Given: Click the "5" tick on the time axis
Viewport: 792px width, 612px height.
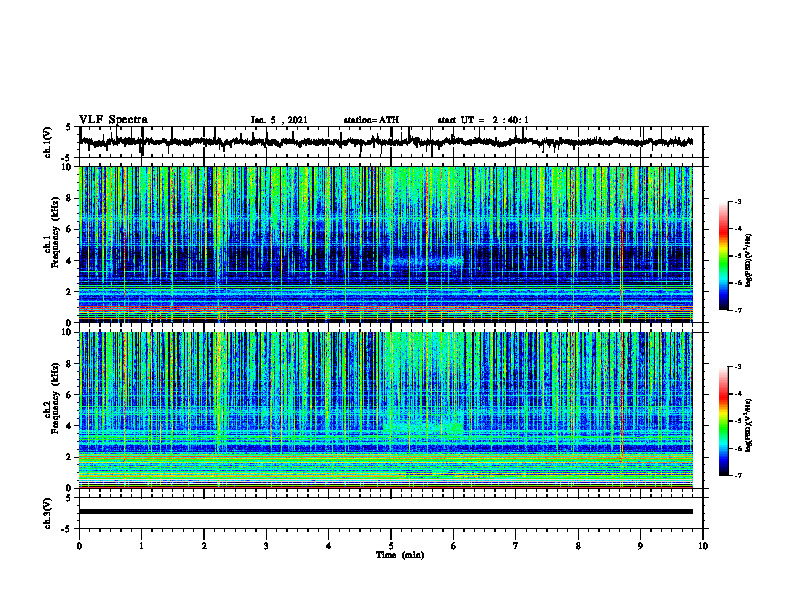Looking at the screenshot, I should pyautogui.click(x=391, y=546).
